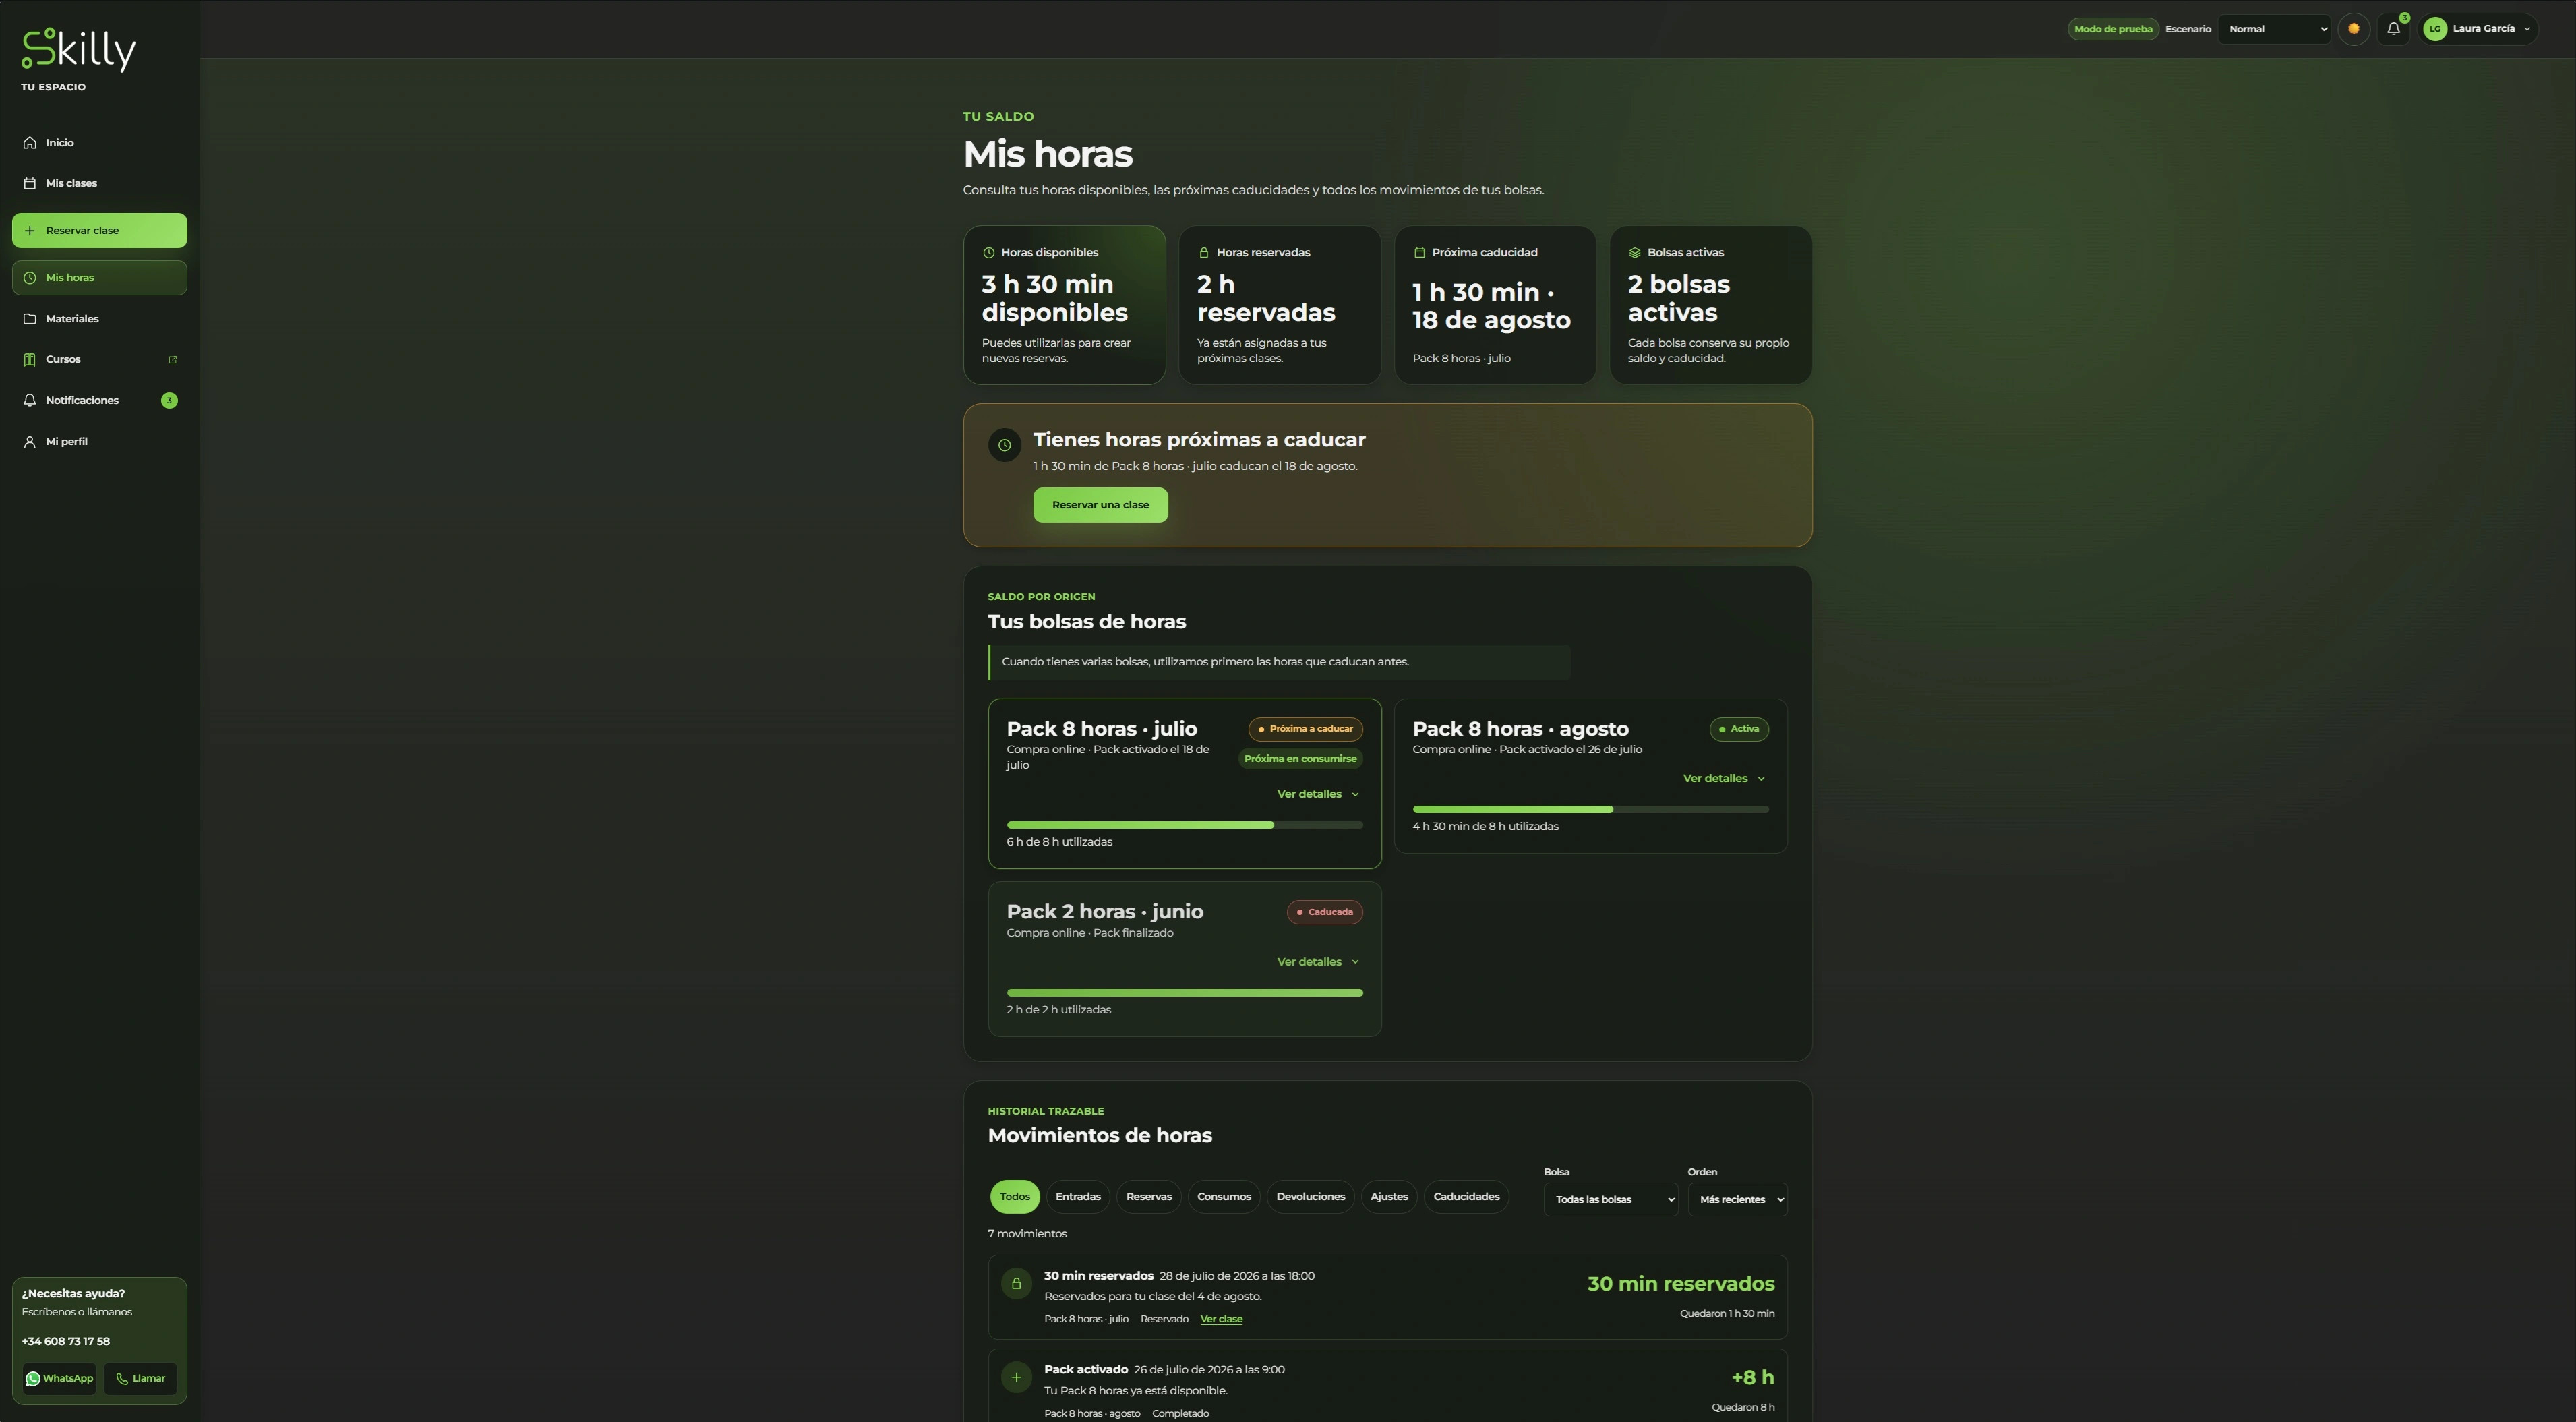Click the Mis horas clock icon in sidebar
Image resolution: width=2576 pixels, height=1422 pixels.
30,278
